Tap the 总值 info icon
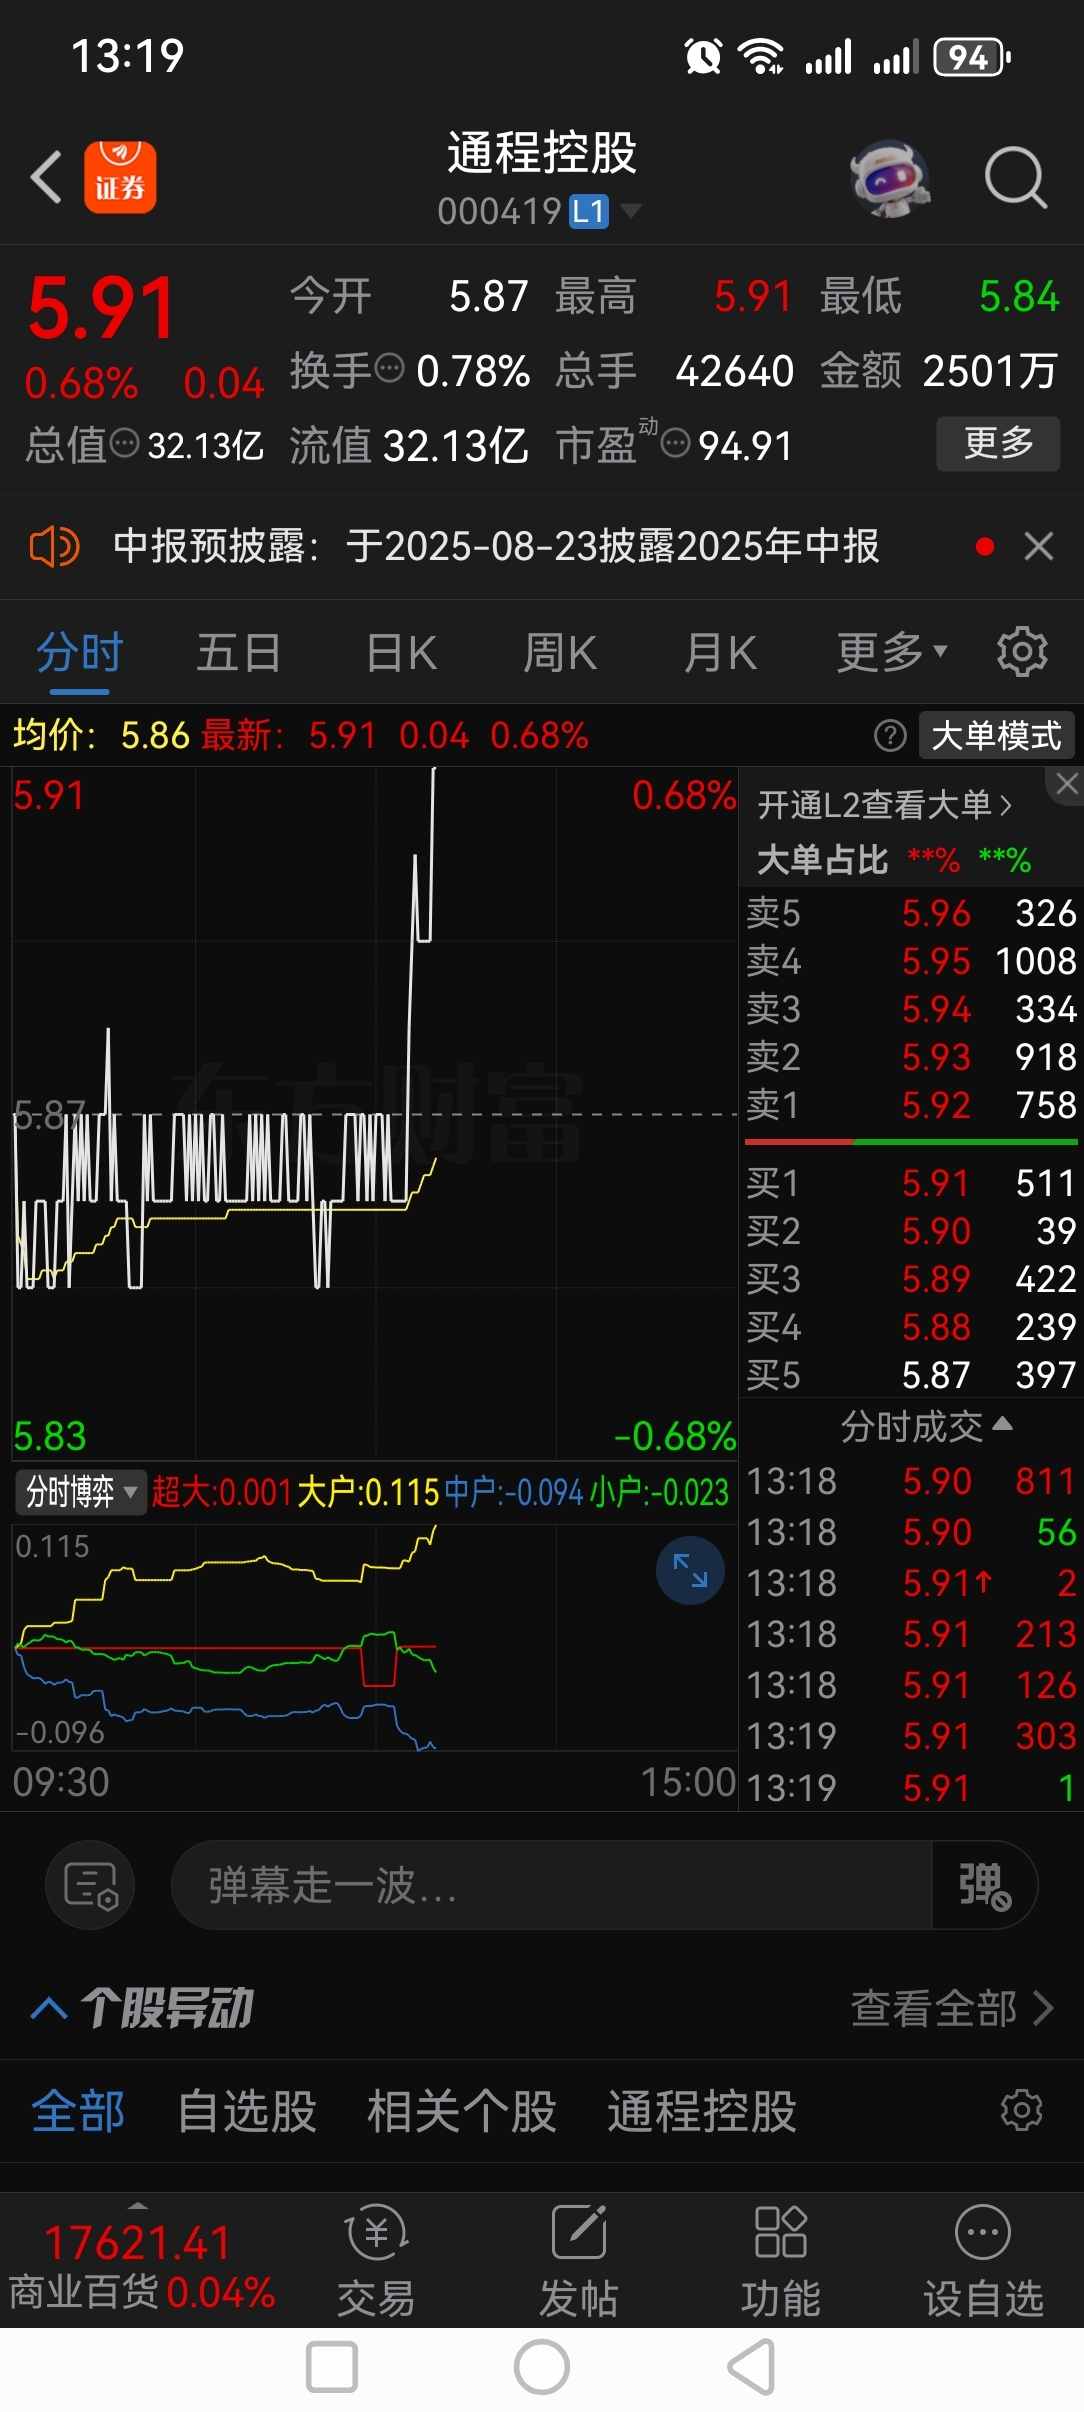This screenshot has height=2412, width=1084. click(124, 443)
